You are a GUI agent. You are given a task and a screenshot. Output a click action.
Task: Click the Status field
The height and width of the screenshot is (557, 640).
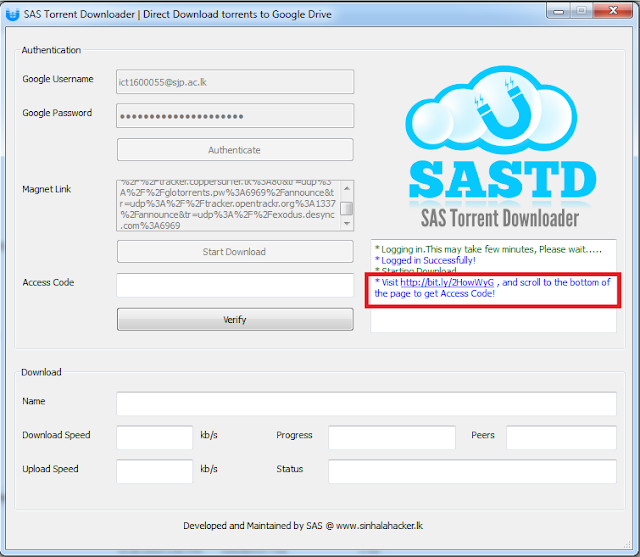472,471
